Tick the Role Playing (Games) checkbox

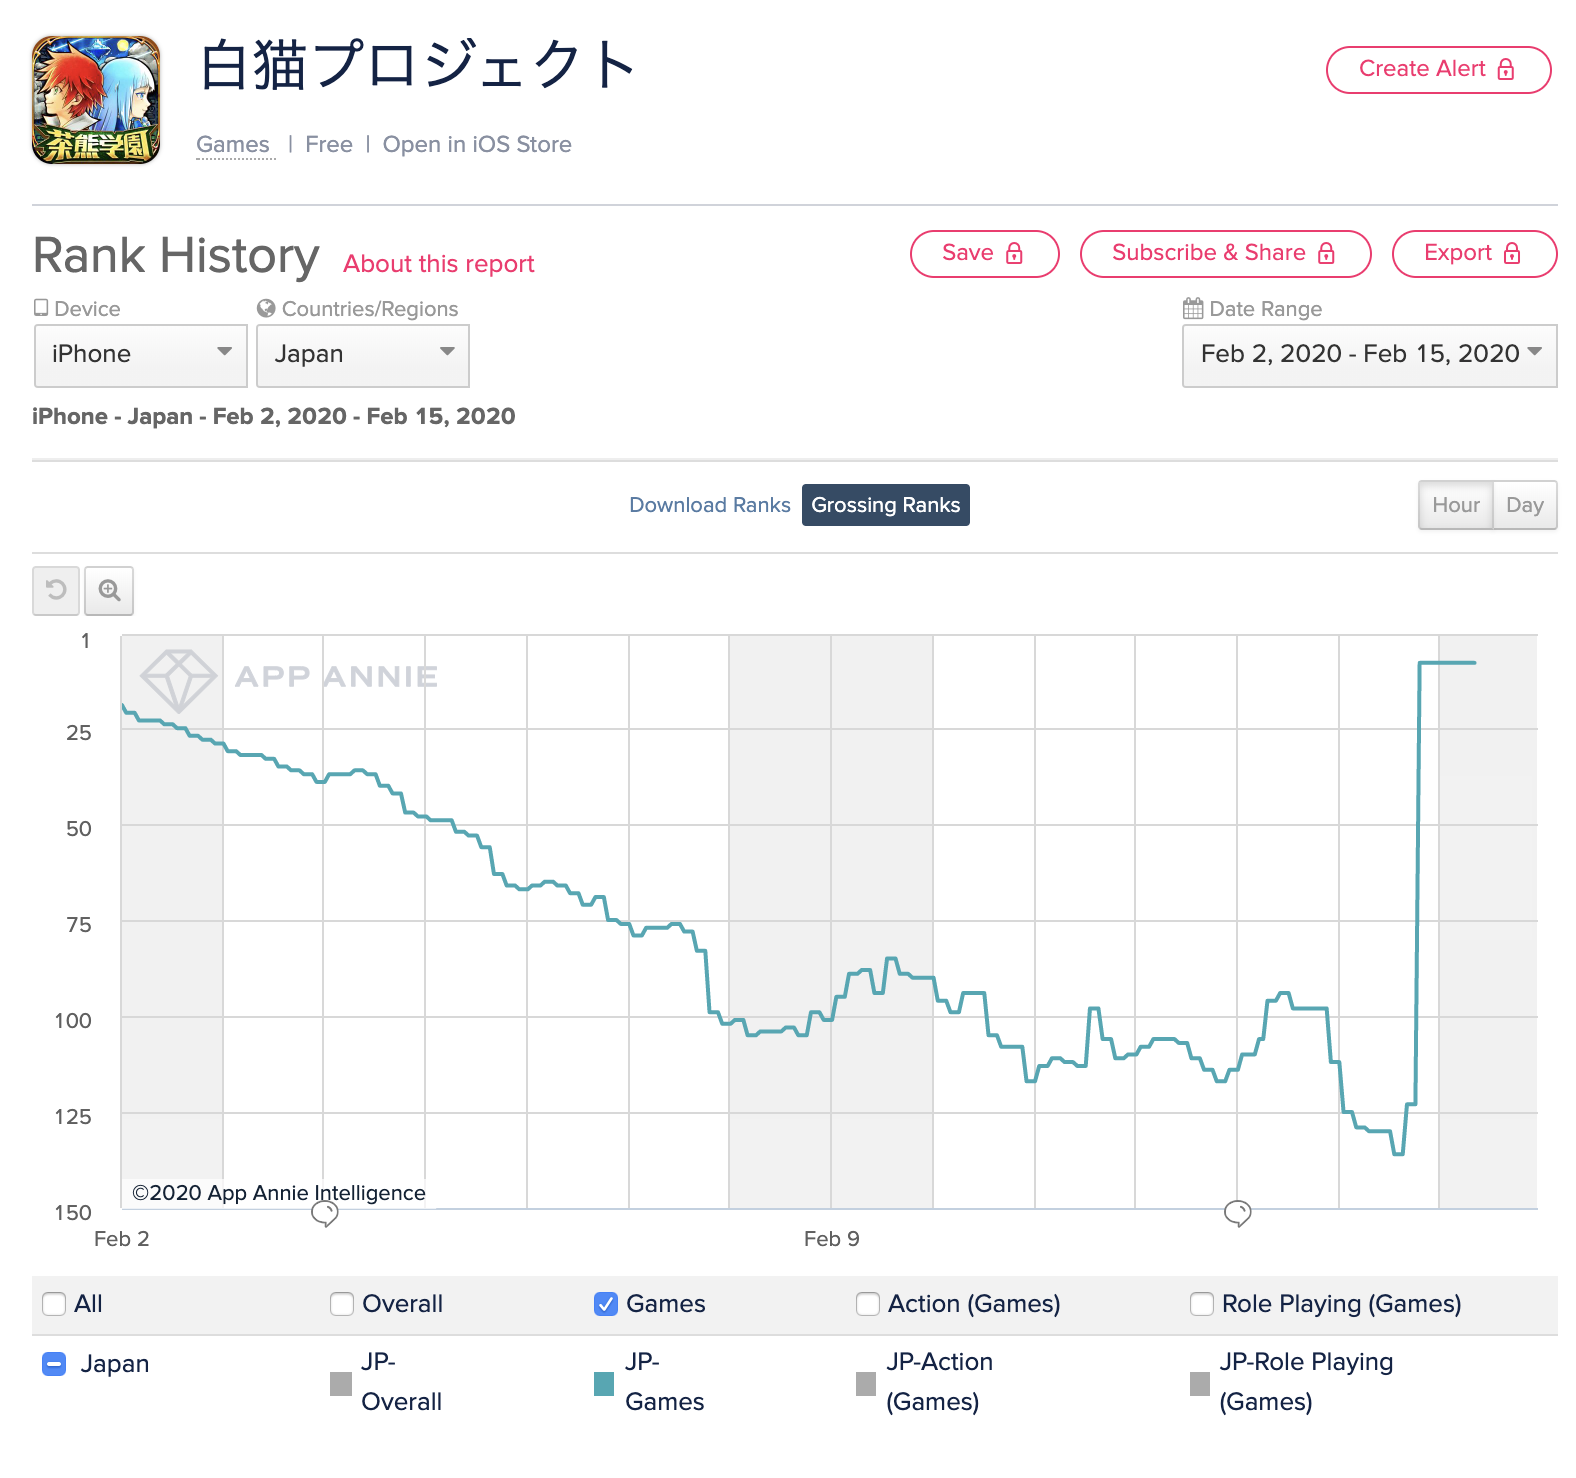pos(1202,1304)
